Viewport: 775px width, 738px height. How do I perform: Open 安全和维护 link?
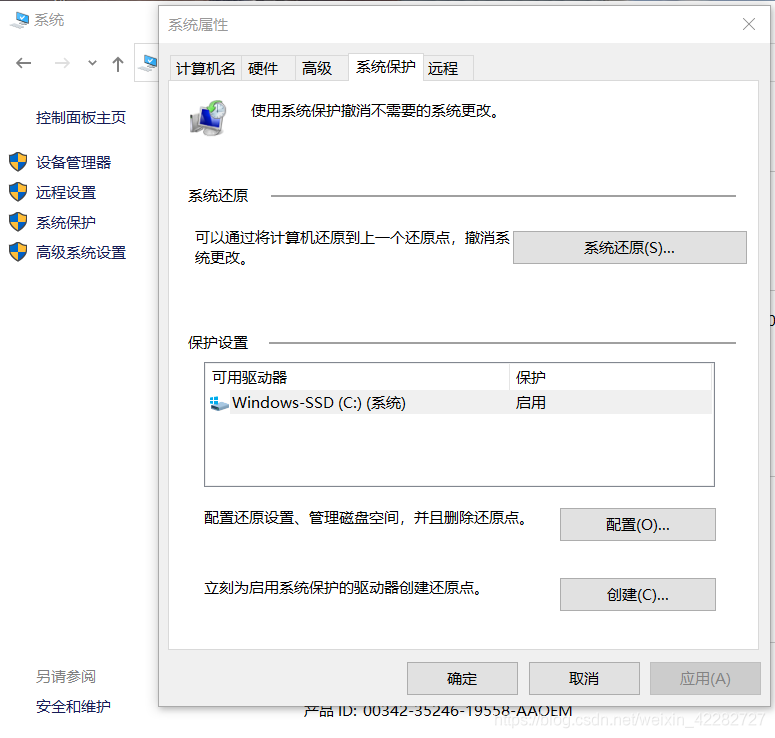pos(73,706)
